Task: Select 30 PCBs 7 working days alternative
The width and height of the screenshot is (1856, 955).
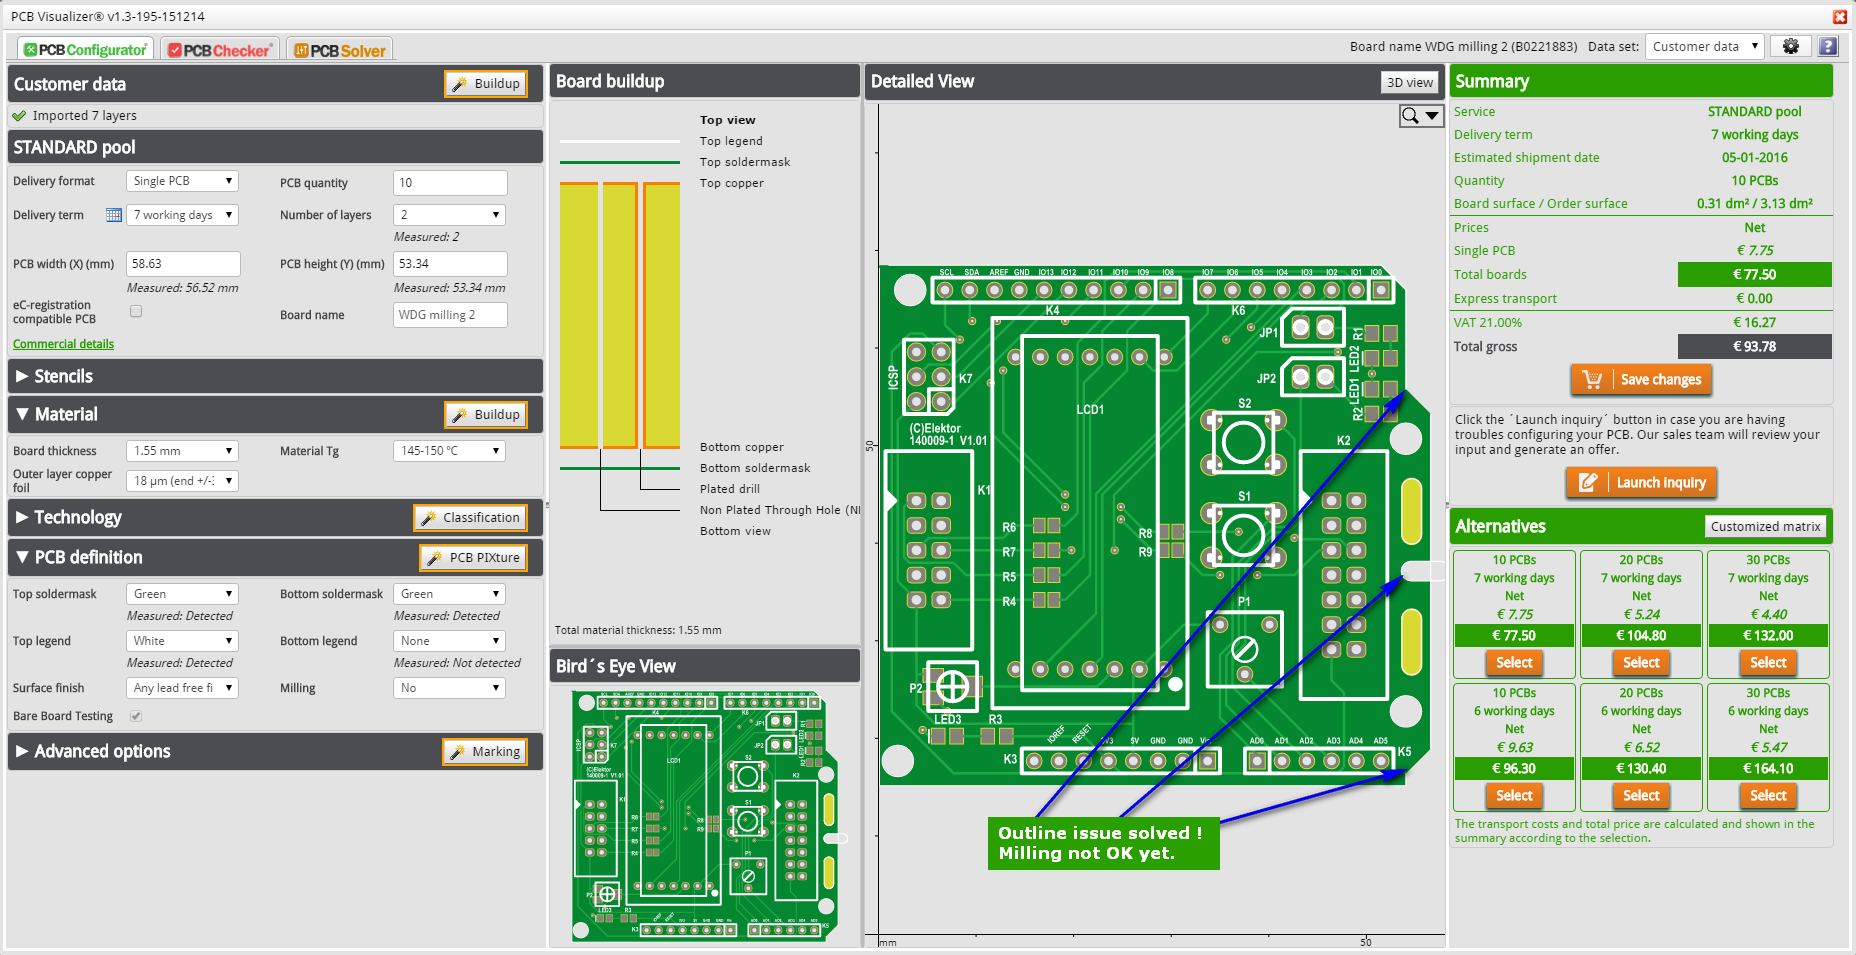Action: (x=1768, y=663)
